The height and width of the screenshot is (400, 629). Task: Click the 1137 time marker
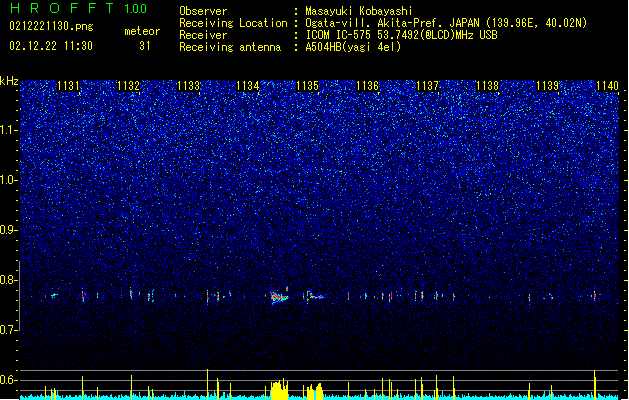pos(428,86)
